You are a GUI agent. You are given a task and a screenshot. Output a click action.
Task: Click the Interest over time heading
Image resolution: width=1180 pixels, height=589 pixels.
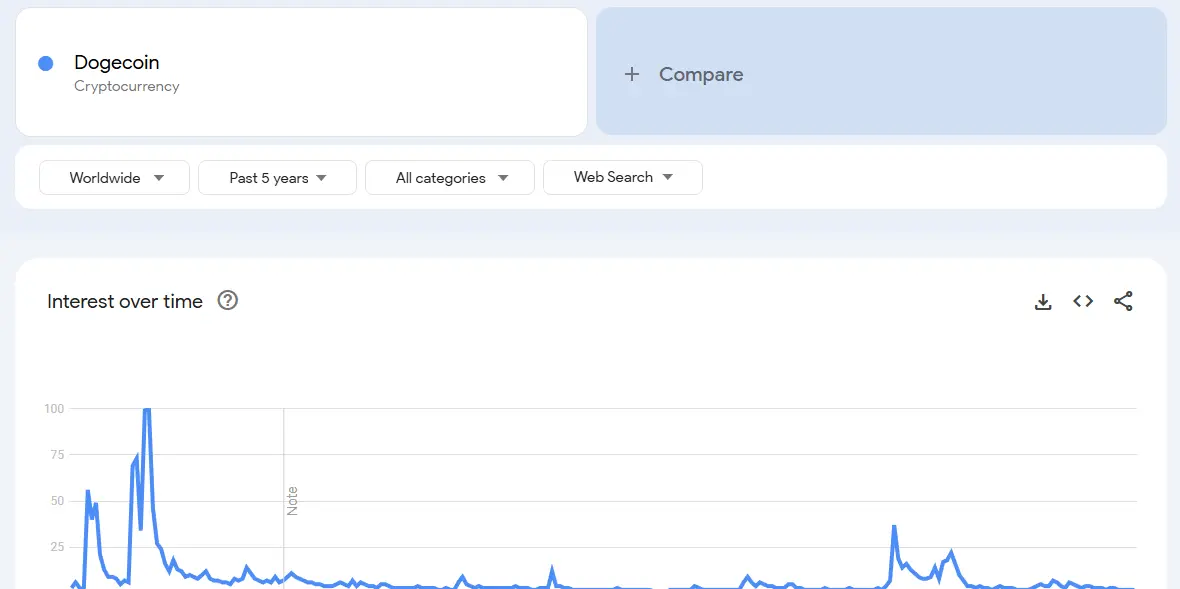[x=125, y=301]
